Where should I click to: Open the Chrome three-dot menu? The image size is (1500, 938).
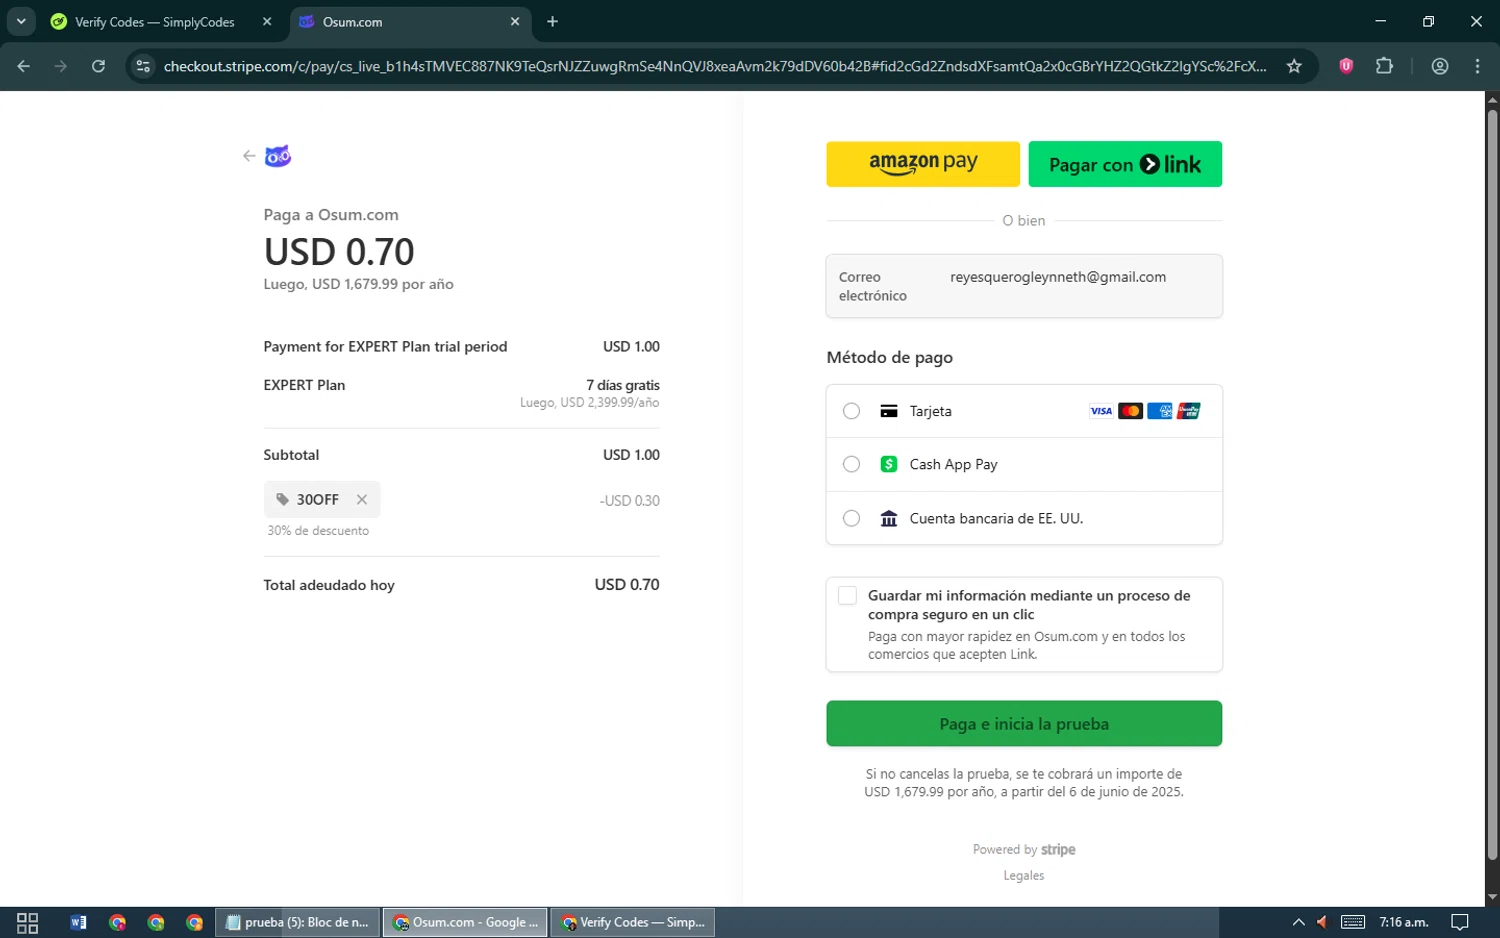point(1477,66)
